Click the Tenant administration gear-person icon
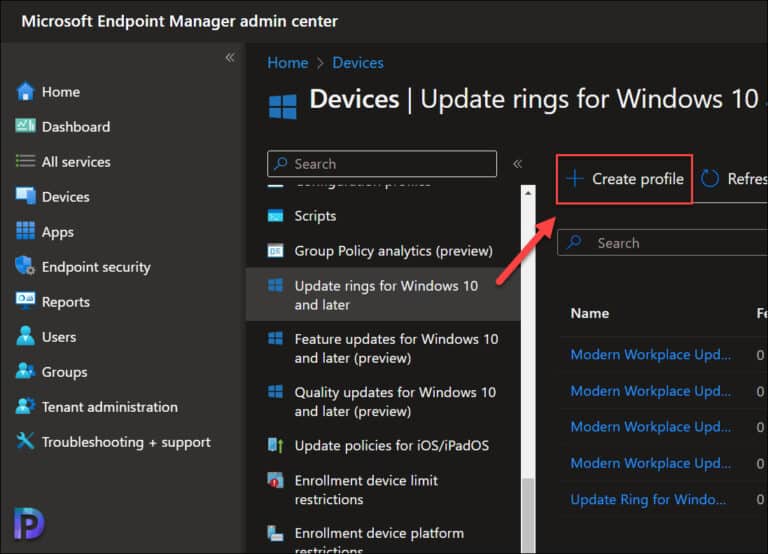Viewport: 768px width, 554px height. (25, 406)
